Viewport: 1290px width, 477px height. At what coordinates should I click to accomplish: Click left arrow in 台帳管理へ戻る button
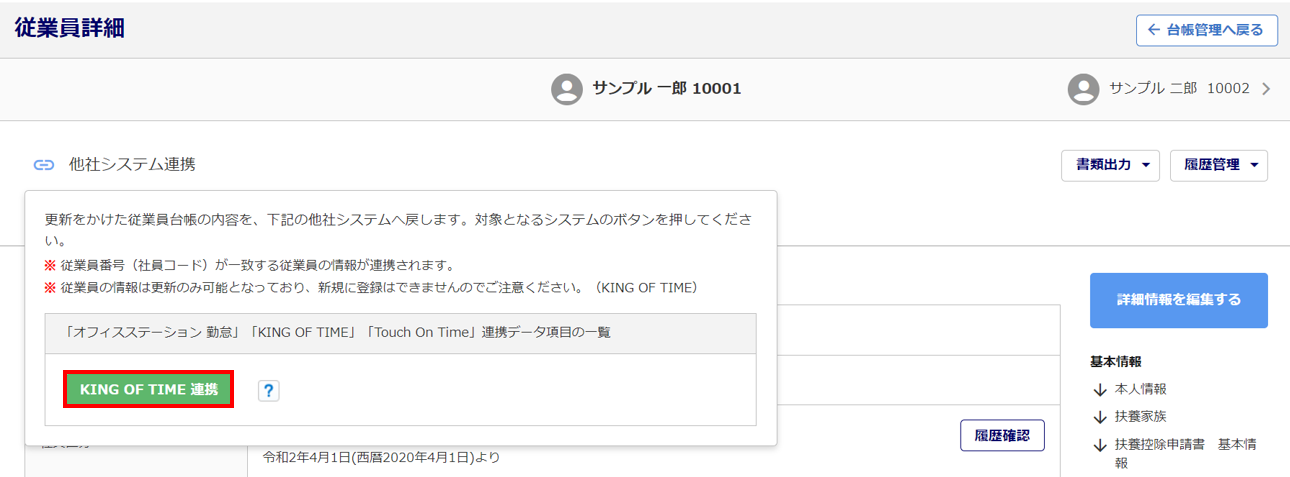click(1154, 30)
